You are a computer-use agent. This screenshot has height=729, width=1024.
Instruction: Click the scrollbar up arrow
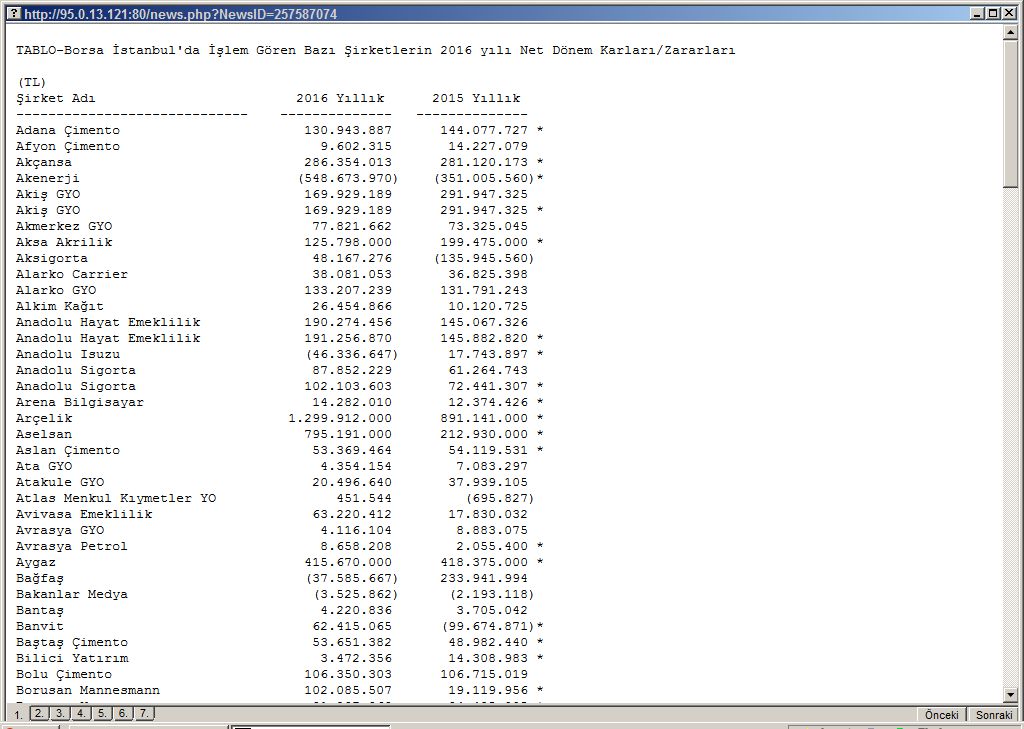(x=1010, y=31)
